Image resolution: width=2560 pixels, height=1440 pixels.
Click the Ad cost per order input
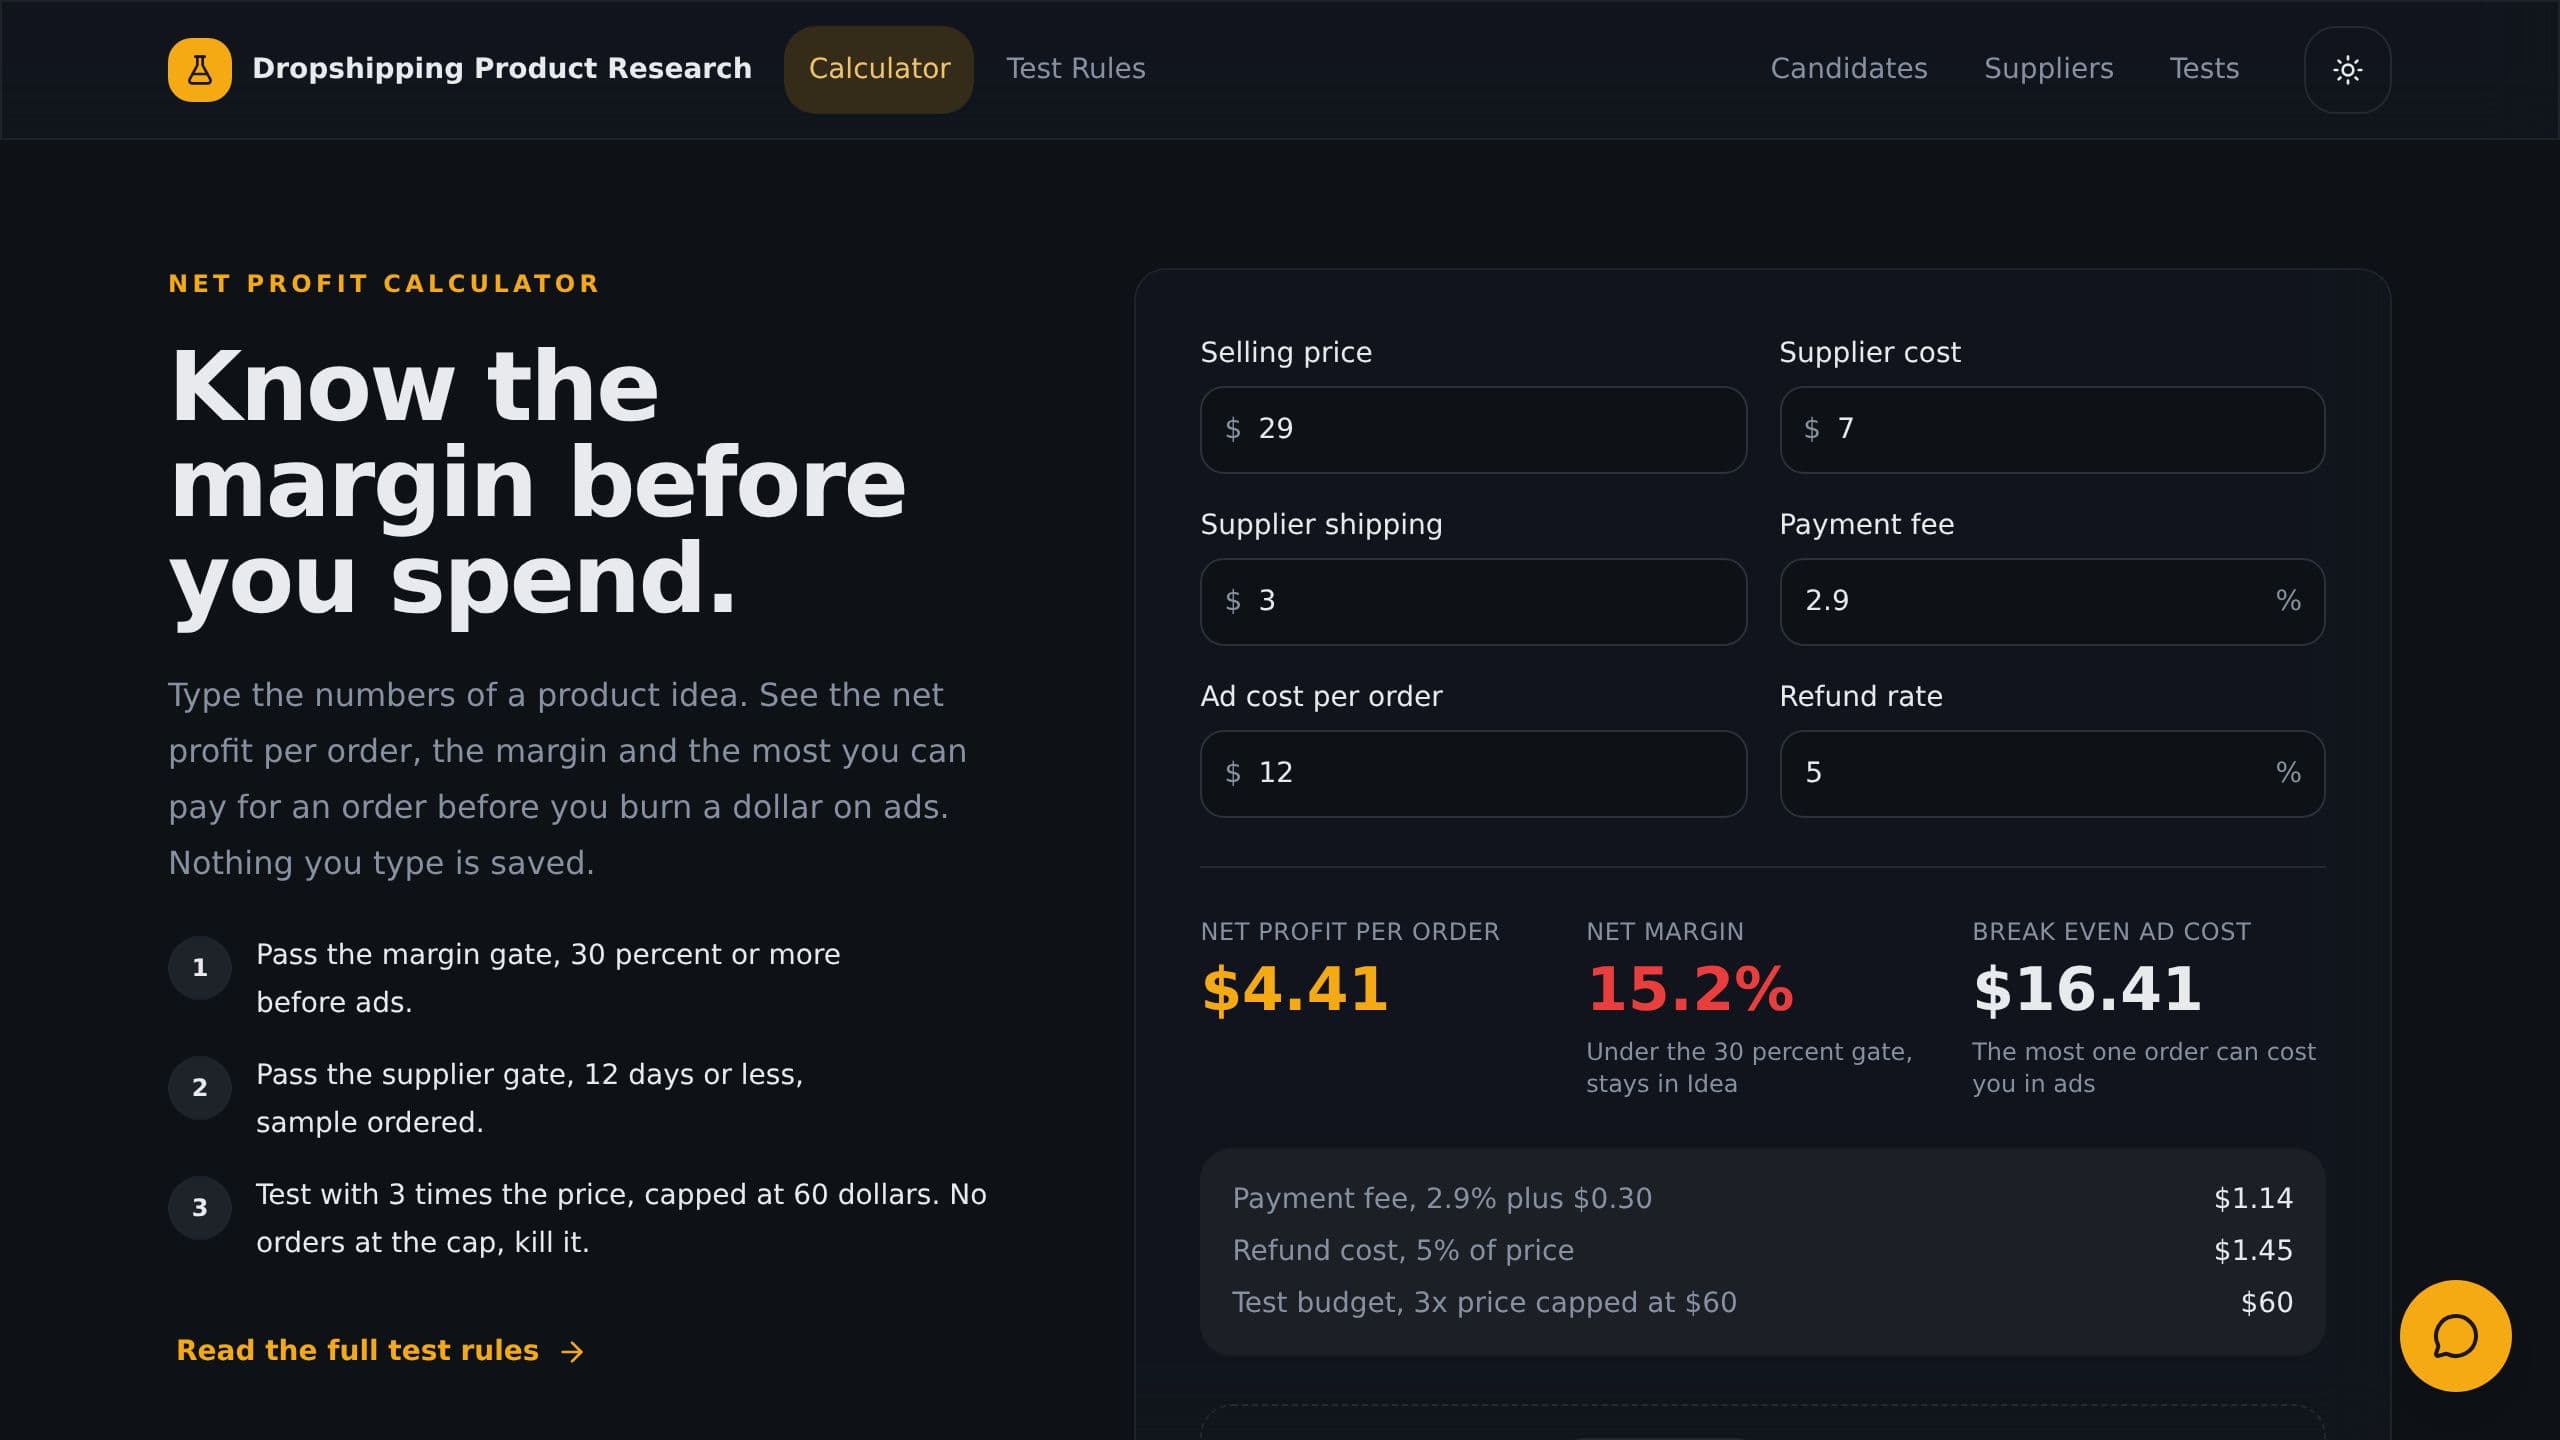coord(1473,774)
